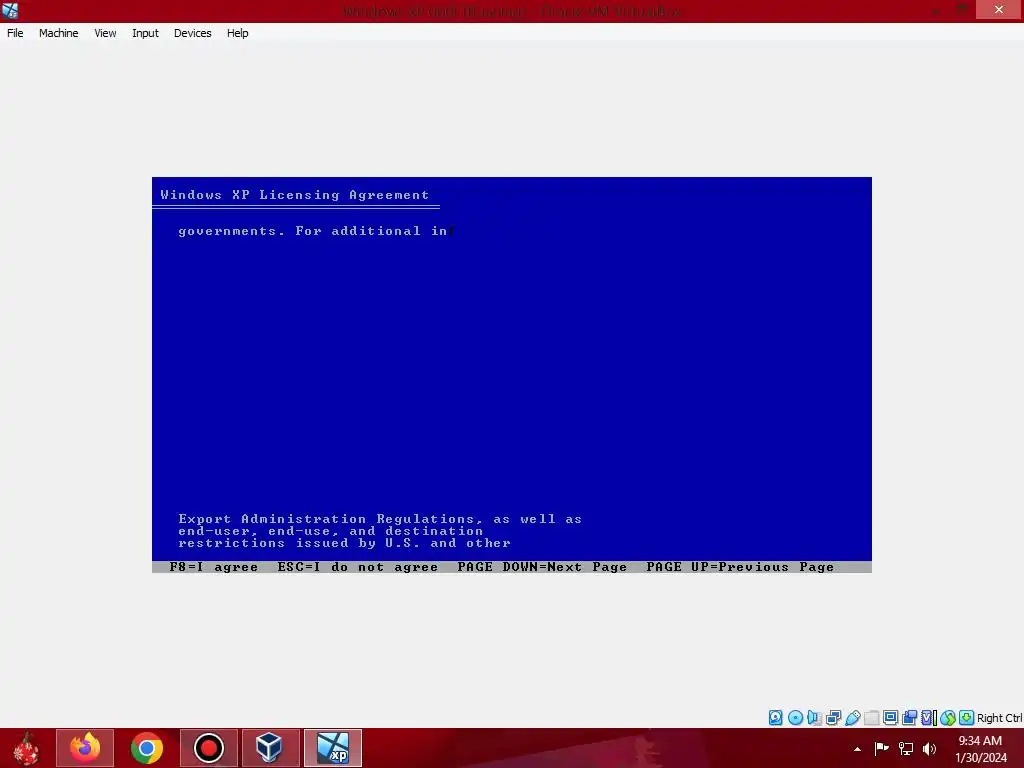Click the 'ESC=I do not agree' prompt
1024x768 pixels.
(357, 567)
